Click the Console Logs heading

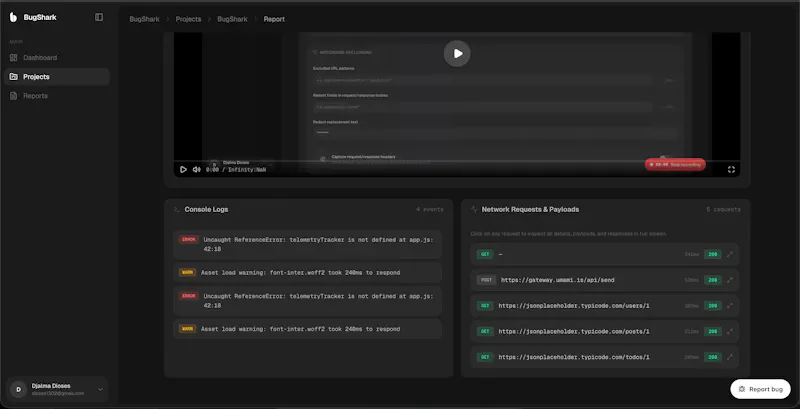point(206,210)
